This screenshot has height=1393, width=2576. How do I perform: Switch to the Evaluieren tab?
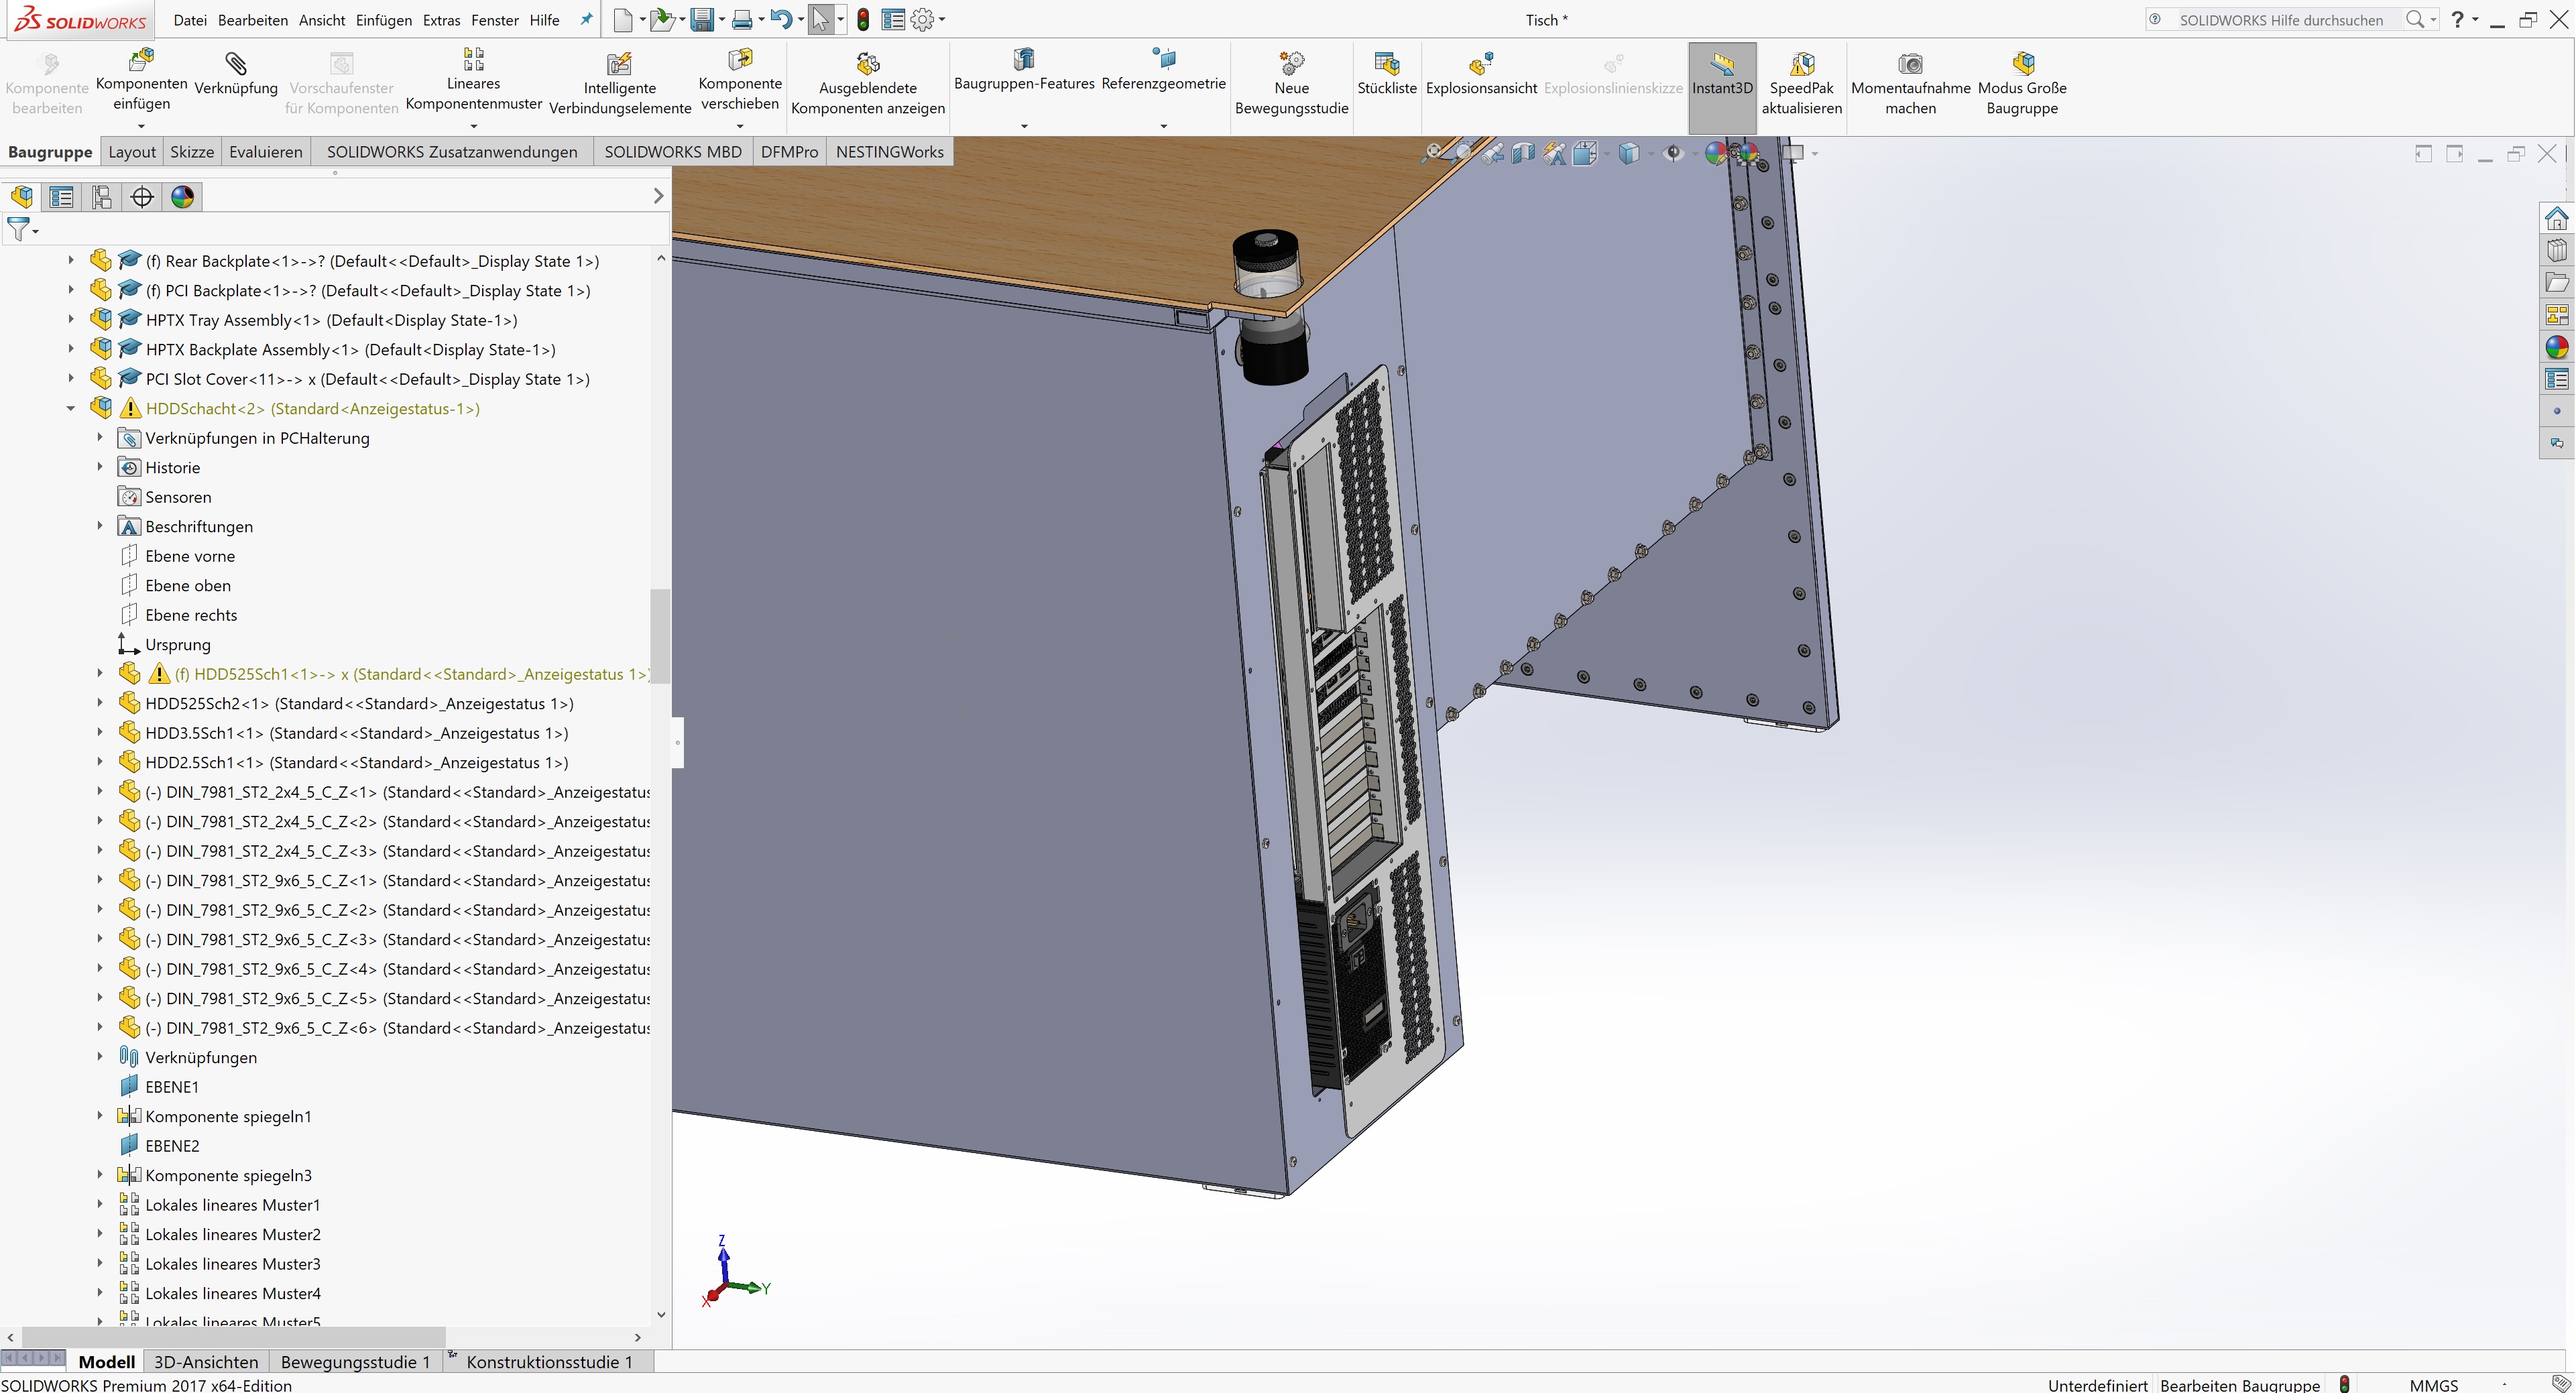click(265, 152)
